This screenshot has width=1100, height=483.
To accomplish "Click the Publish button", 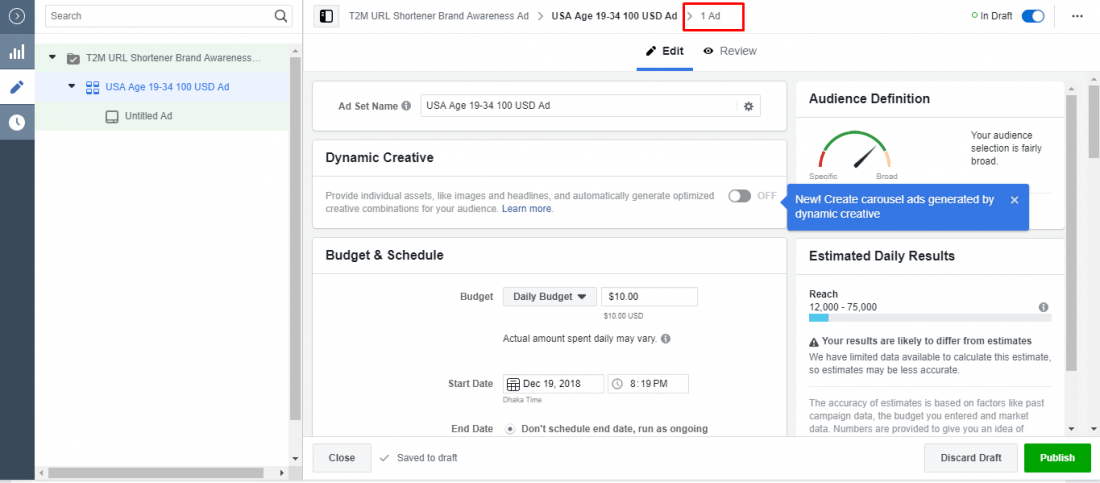I will pyautogui.click(x=1057, y=458).
